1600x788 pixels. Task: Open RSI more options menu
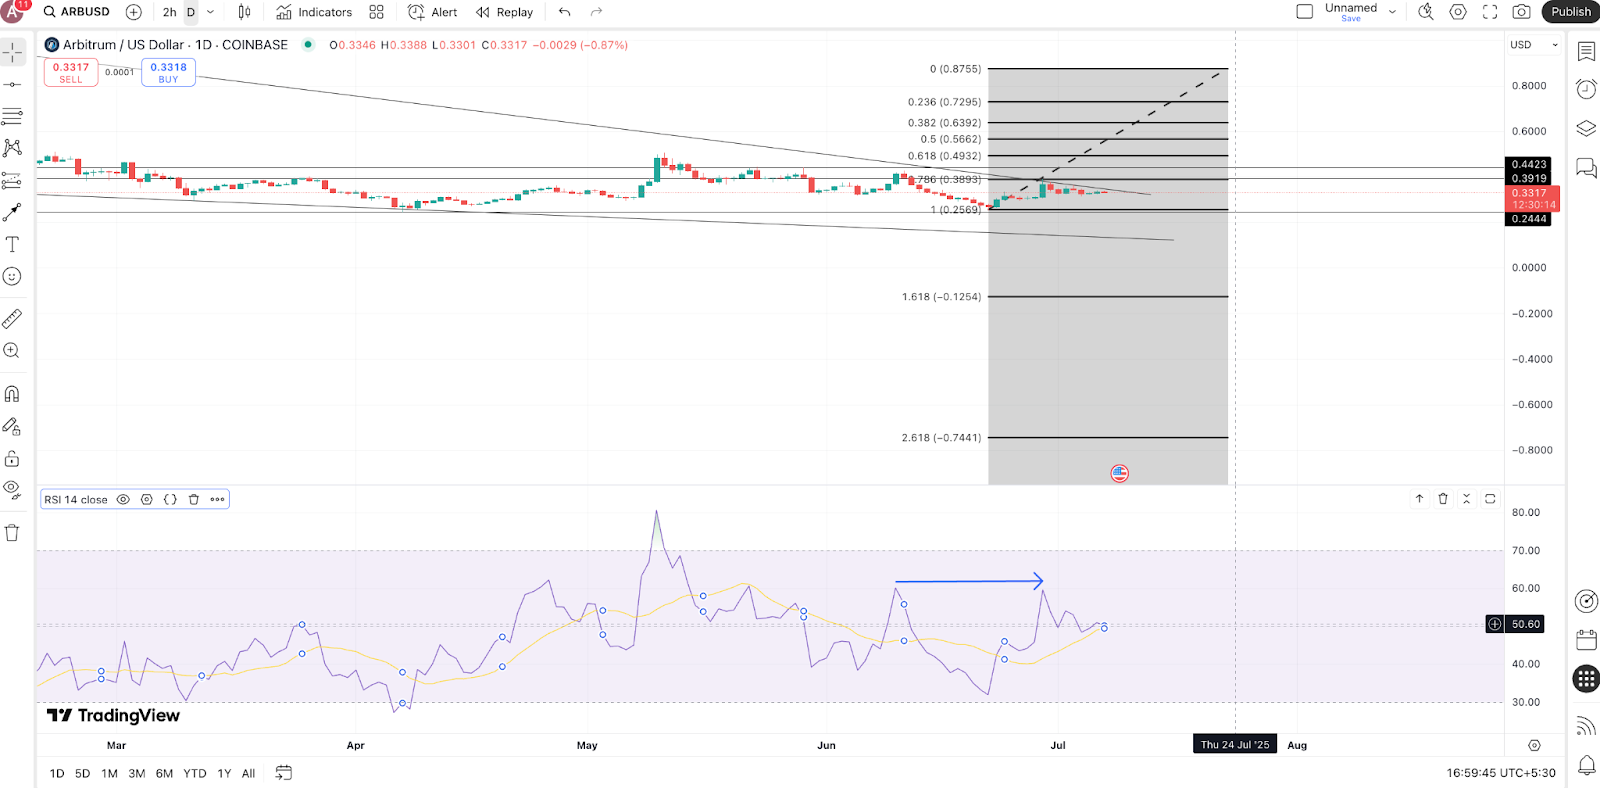217,499
